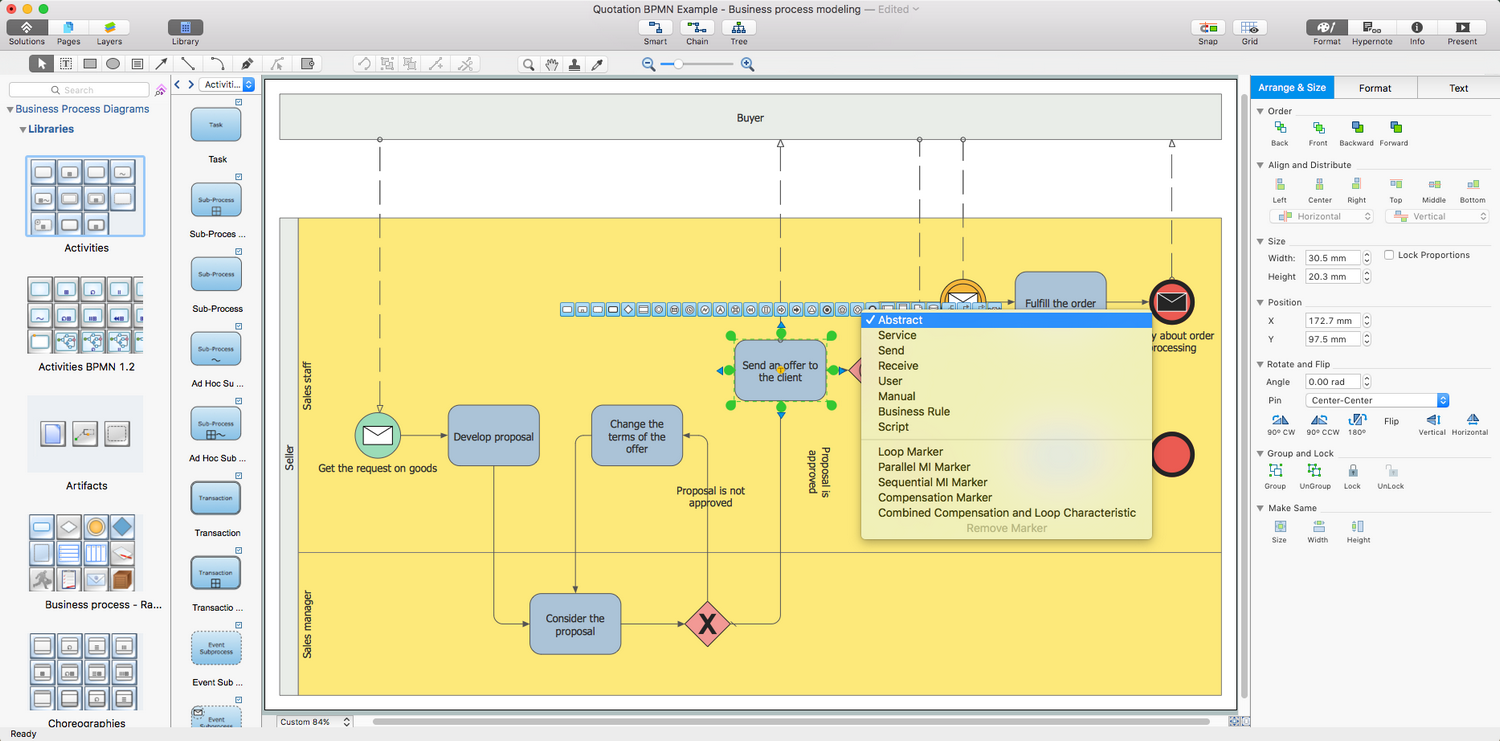Click the Snap toolbar icon
Viewport: 1500px width, 741px height.
click(x=1208, y=28)
